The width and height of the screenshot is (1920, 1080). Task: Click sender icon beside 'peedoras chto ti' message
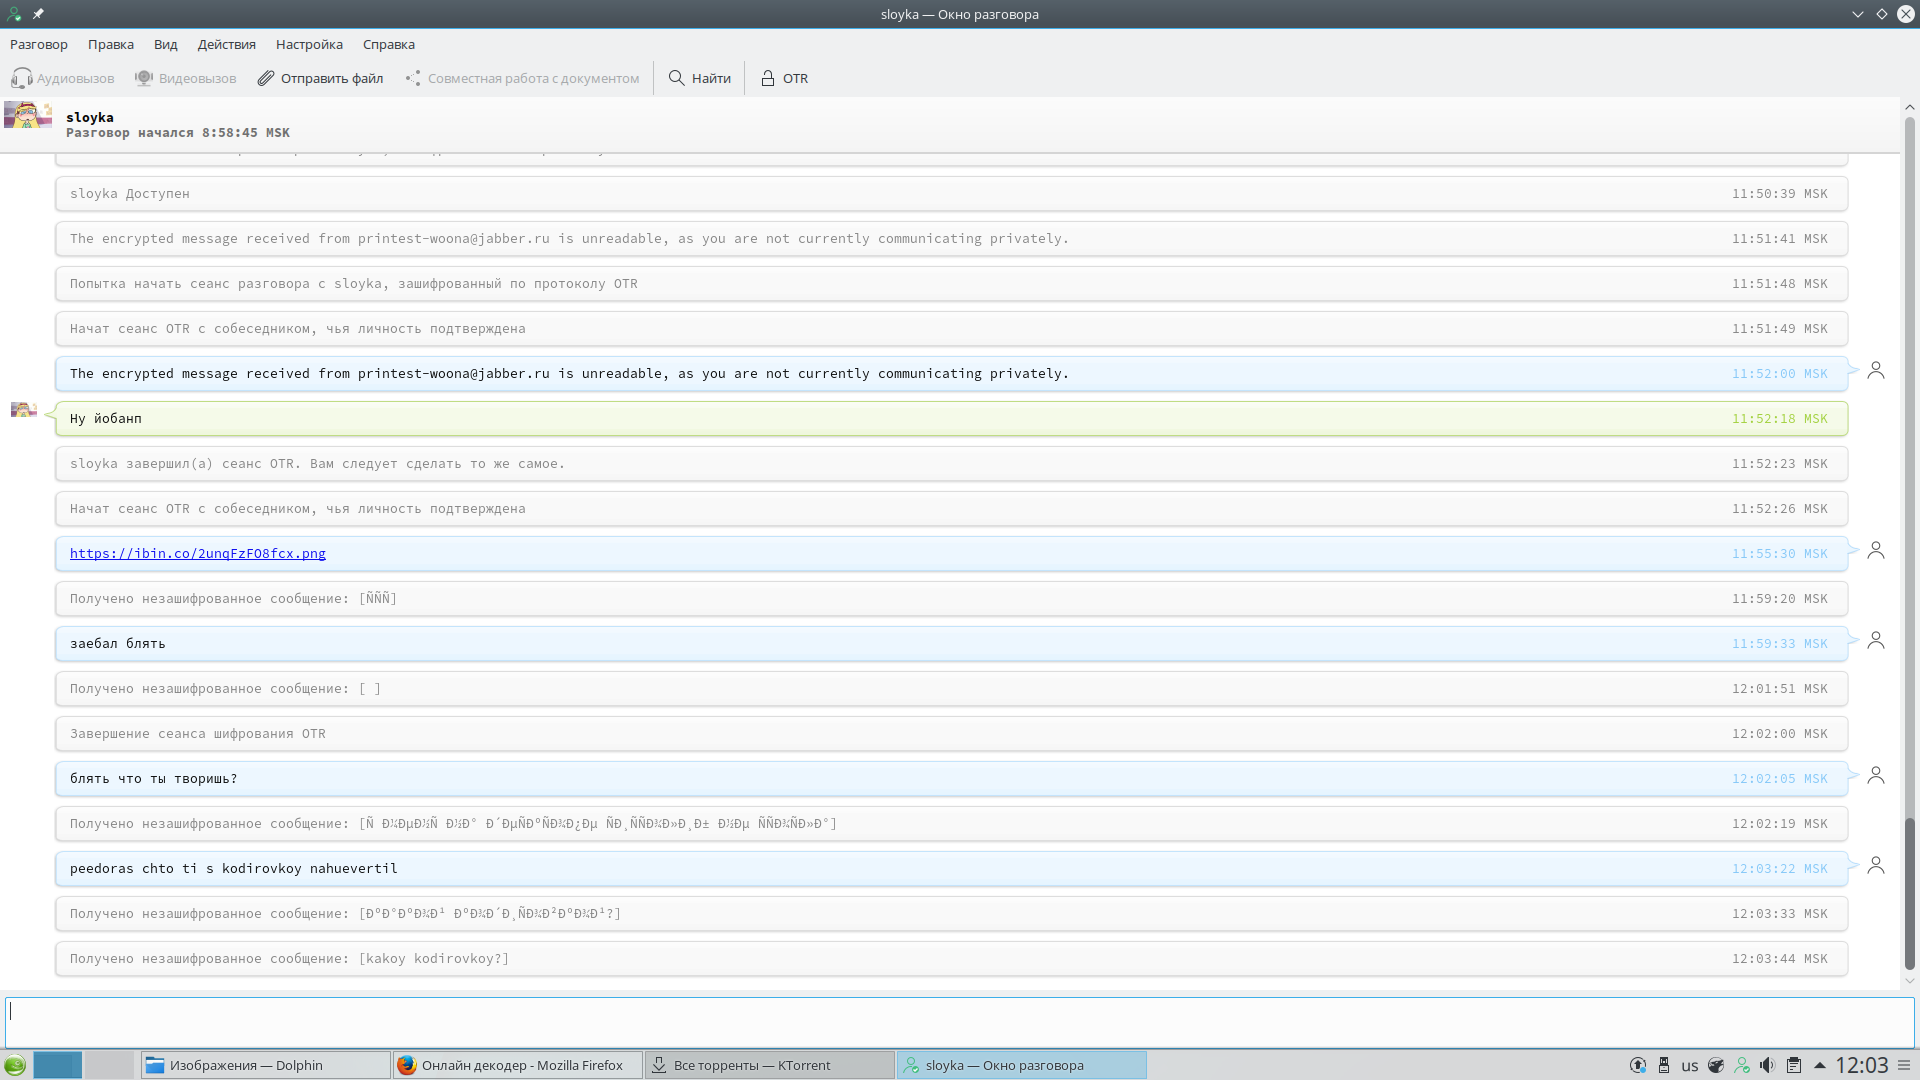pos(1876,866)
